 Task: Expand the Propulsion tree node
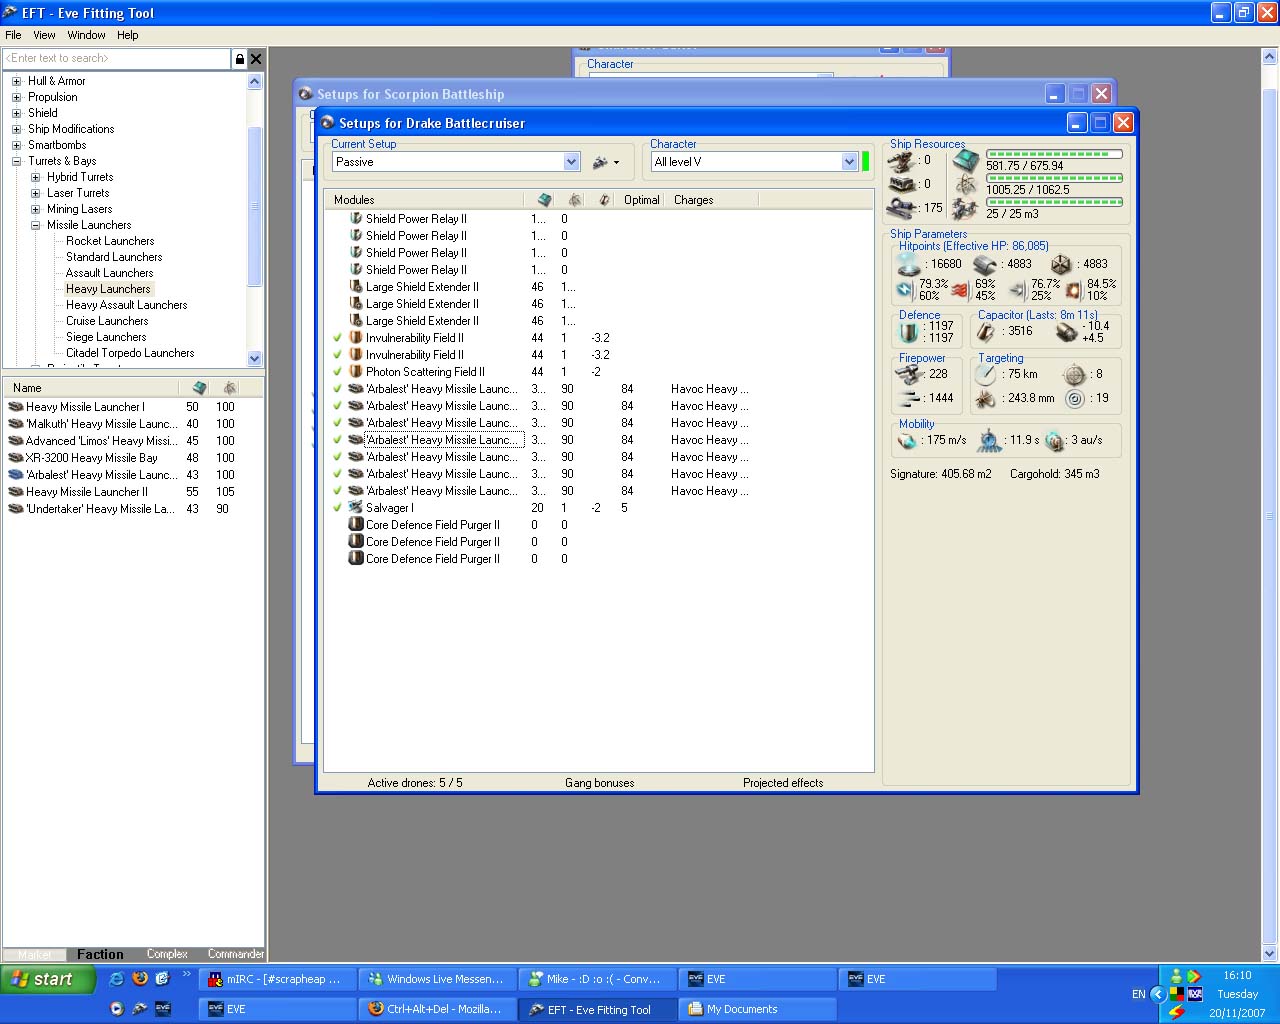[16, 98]
